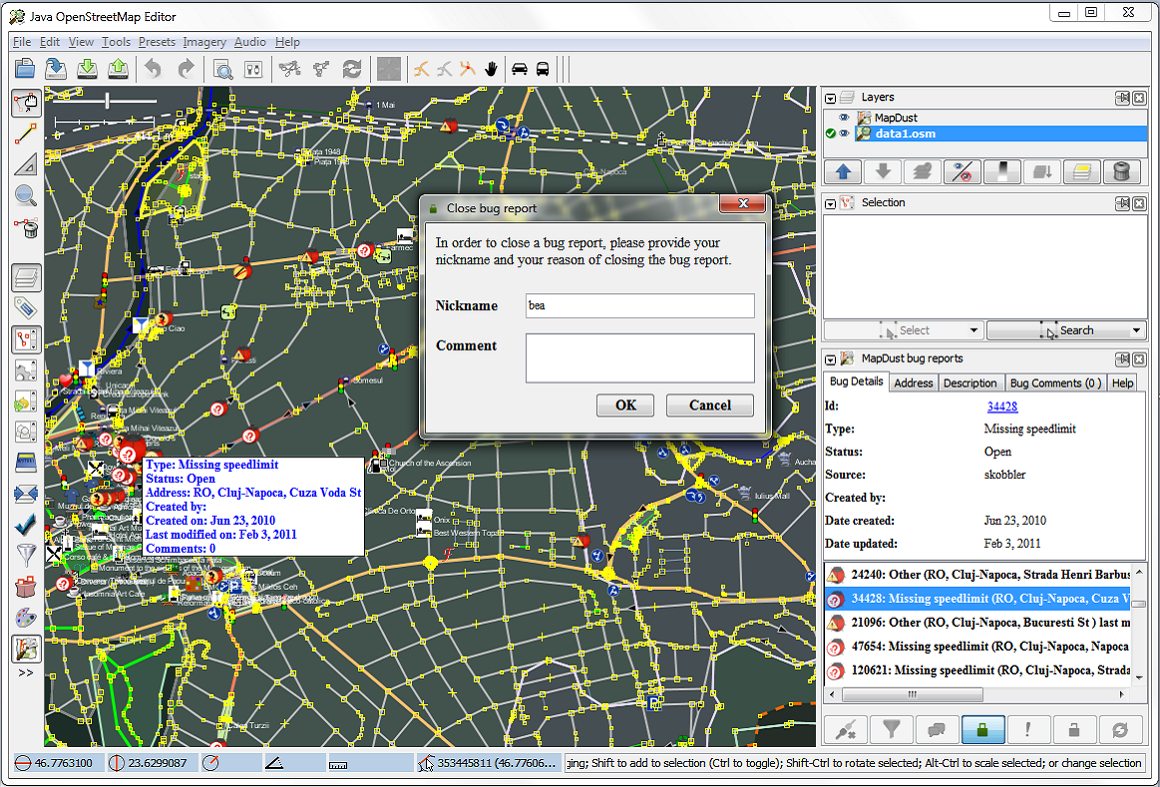
Task: Open the Search button dropdown arrow
Action: [x=1136, y=331]
